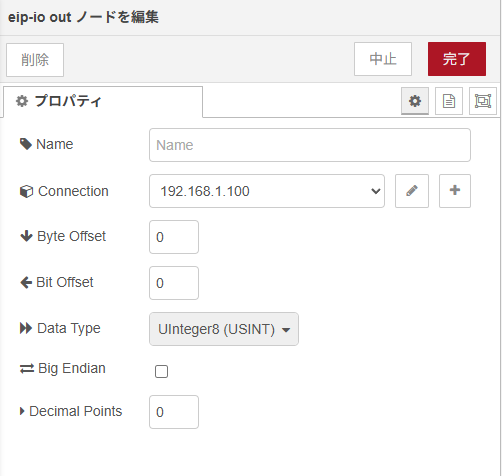This screenshot has width=502, height=476.
Task: Click the down arrow icon beside Byte Offset
Action: coord(26,236)
